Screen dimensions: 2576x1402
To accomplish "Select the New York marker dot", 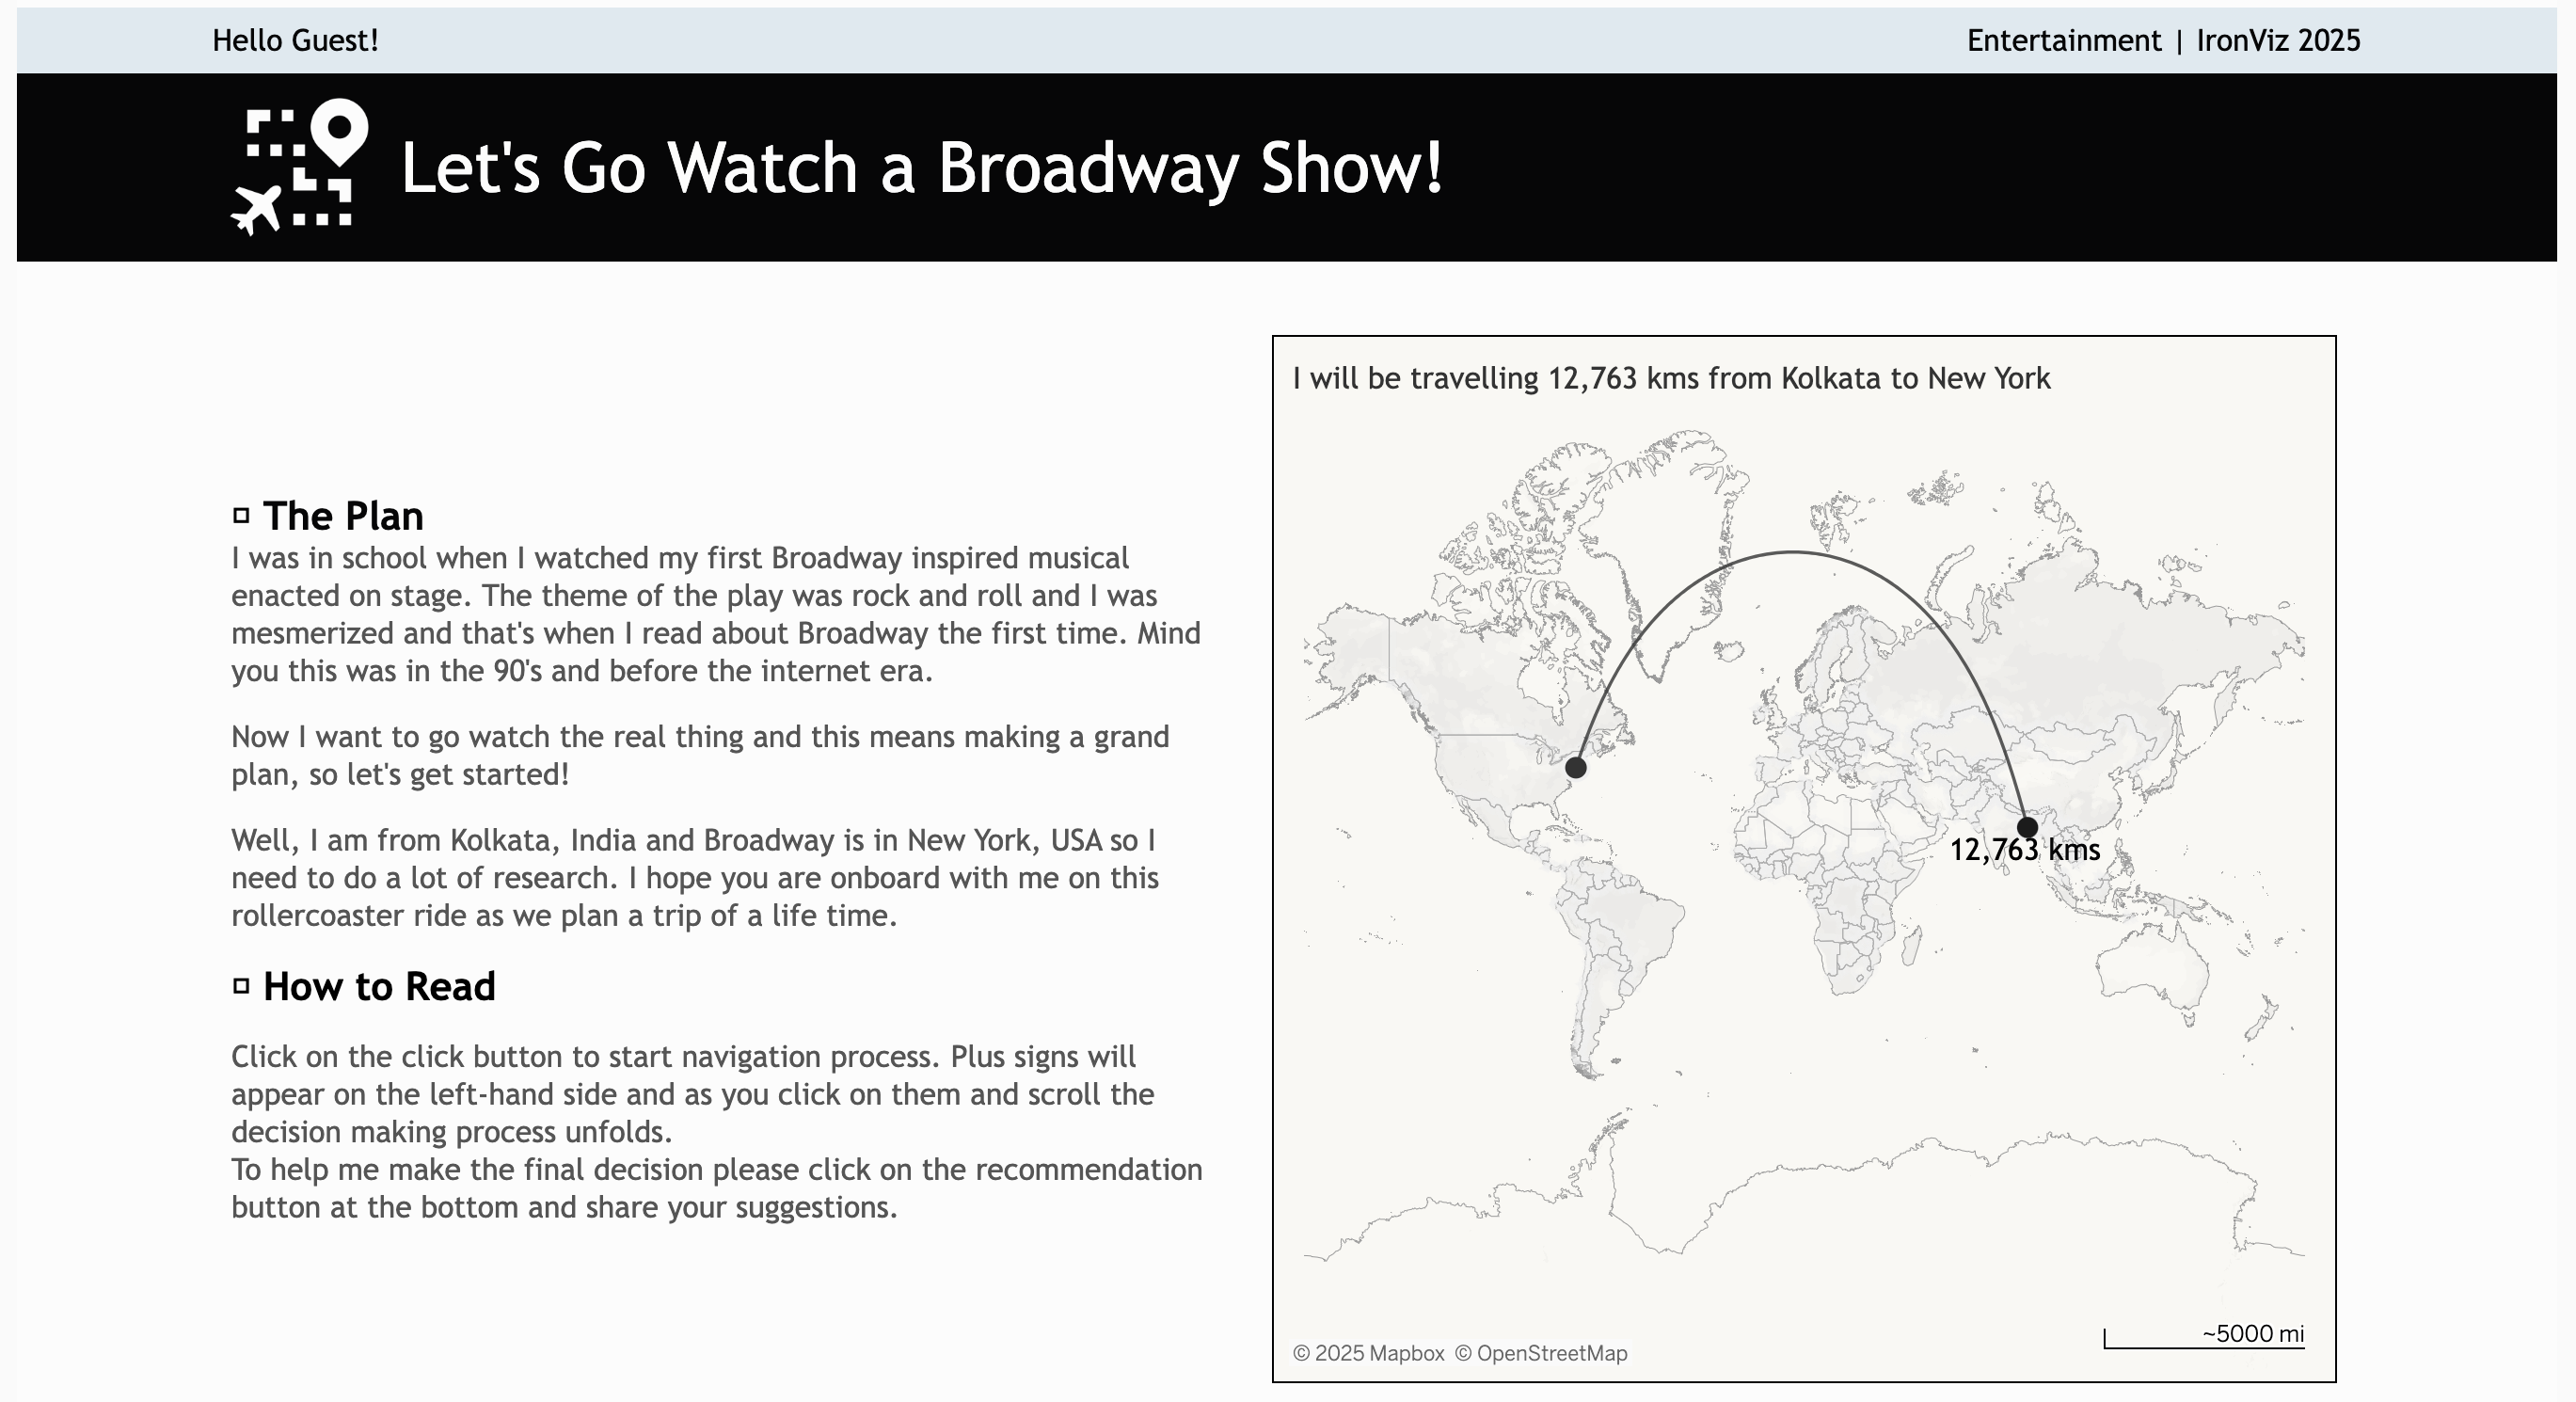I will pos(1576,767).
